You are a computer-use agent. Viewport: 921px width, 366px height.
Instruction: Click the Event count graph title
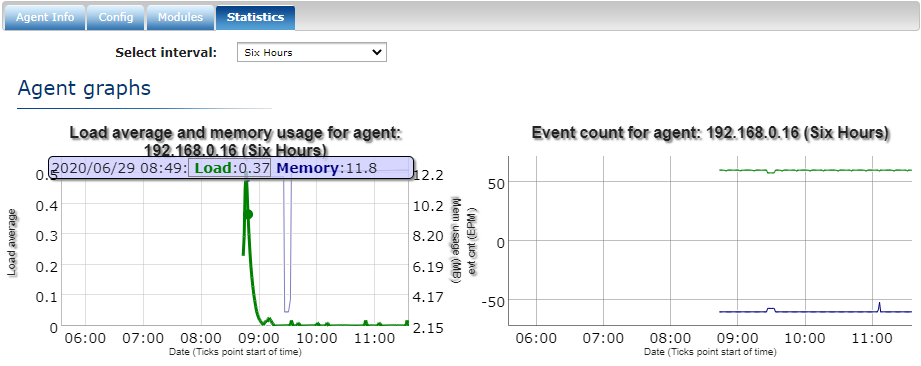[x=710, y=133]
